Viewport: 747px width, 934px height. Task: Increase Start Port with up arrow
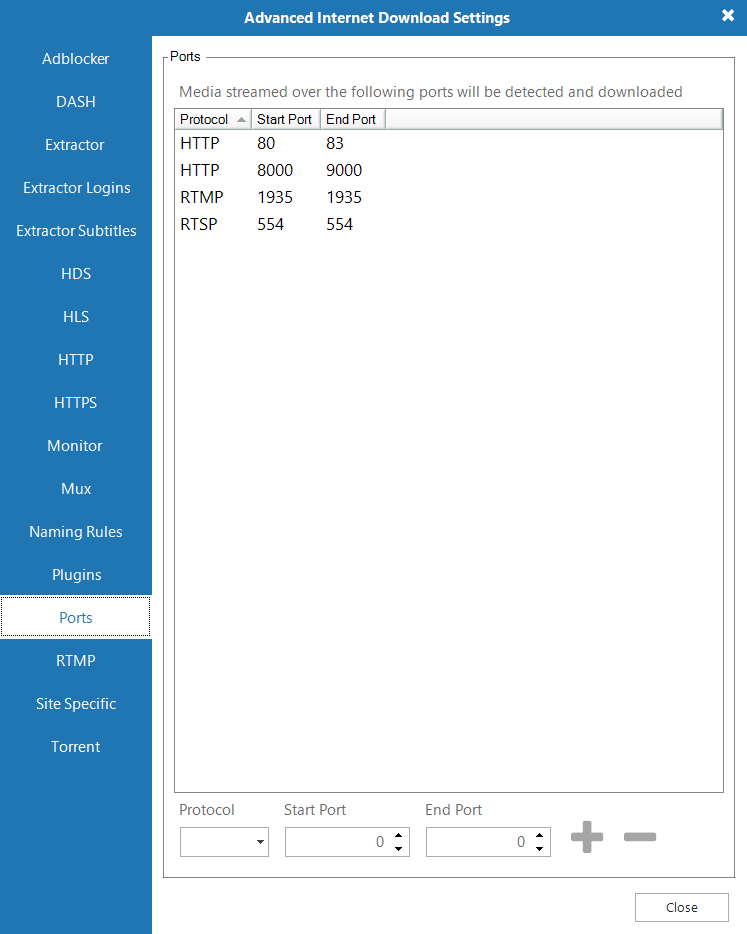(399, 835)
